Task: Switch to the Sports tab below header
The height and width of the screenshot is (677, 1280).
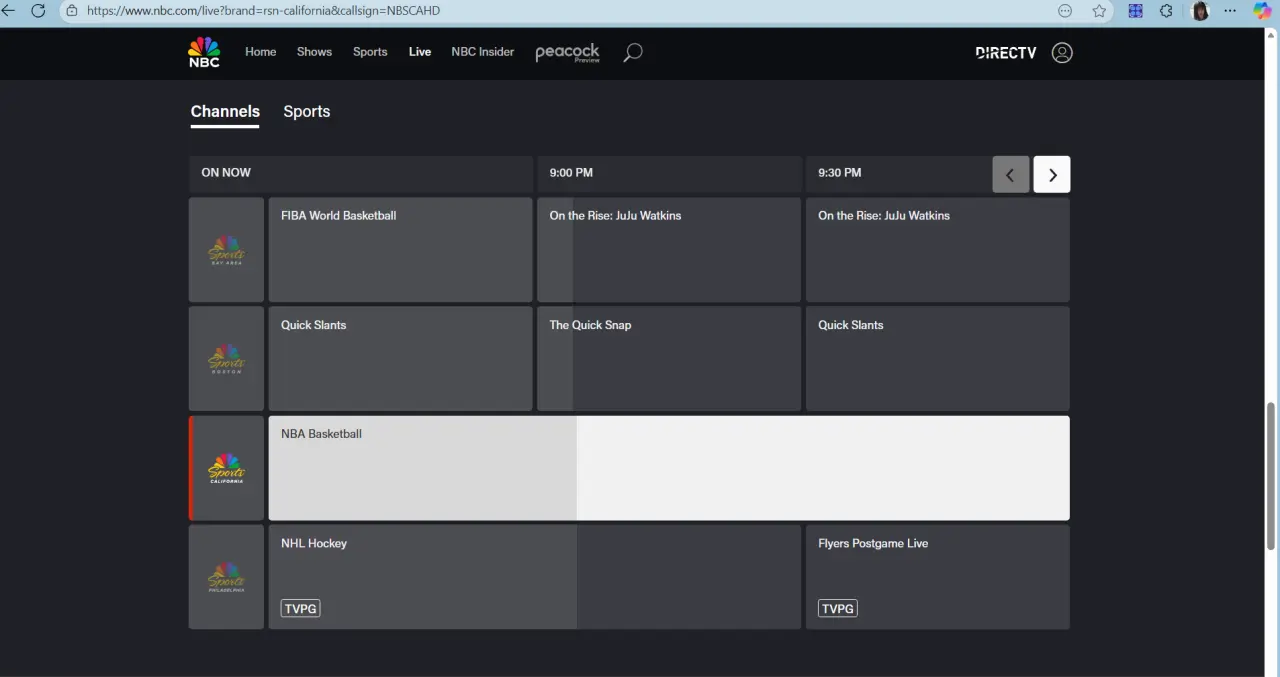Action: coord(307,112)
